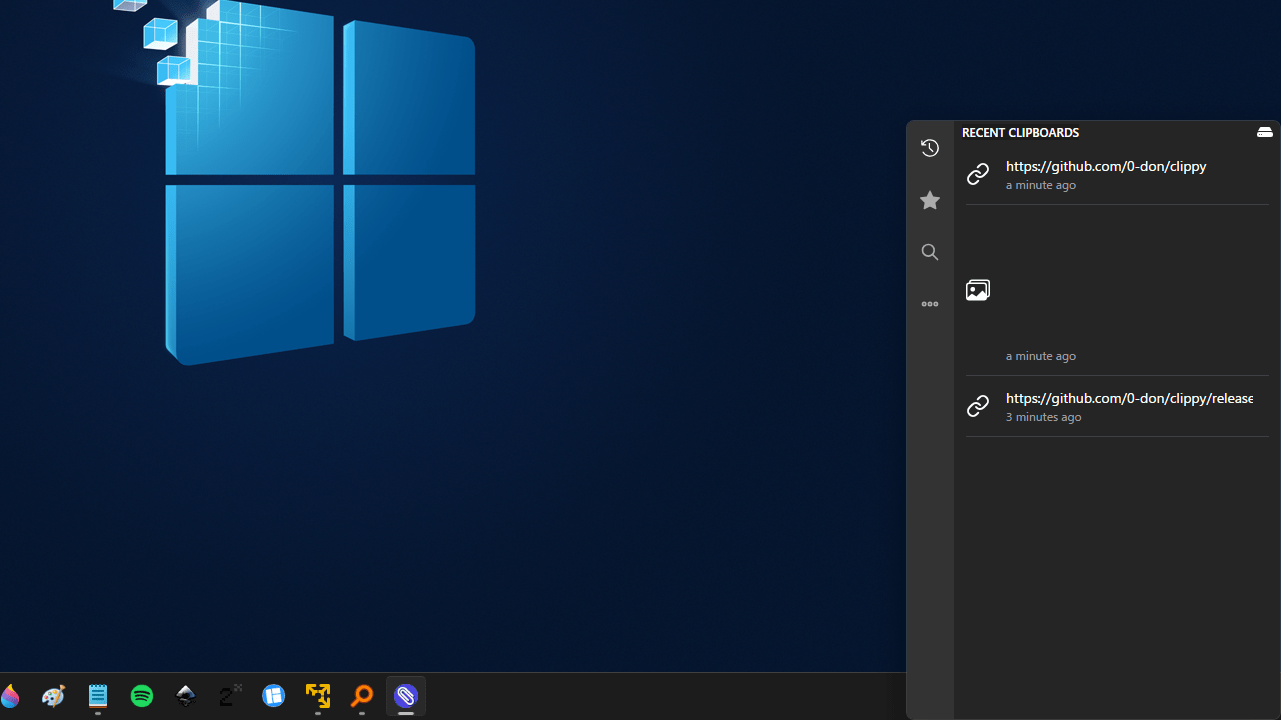Open the yellow arrows taskbar app
The height and width of the screenshot is (720, 1281).
[318, 696]
